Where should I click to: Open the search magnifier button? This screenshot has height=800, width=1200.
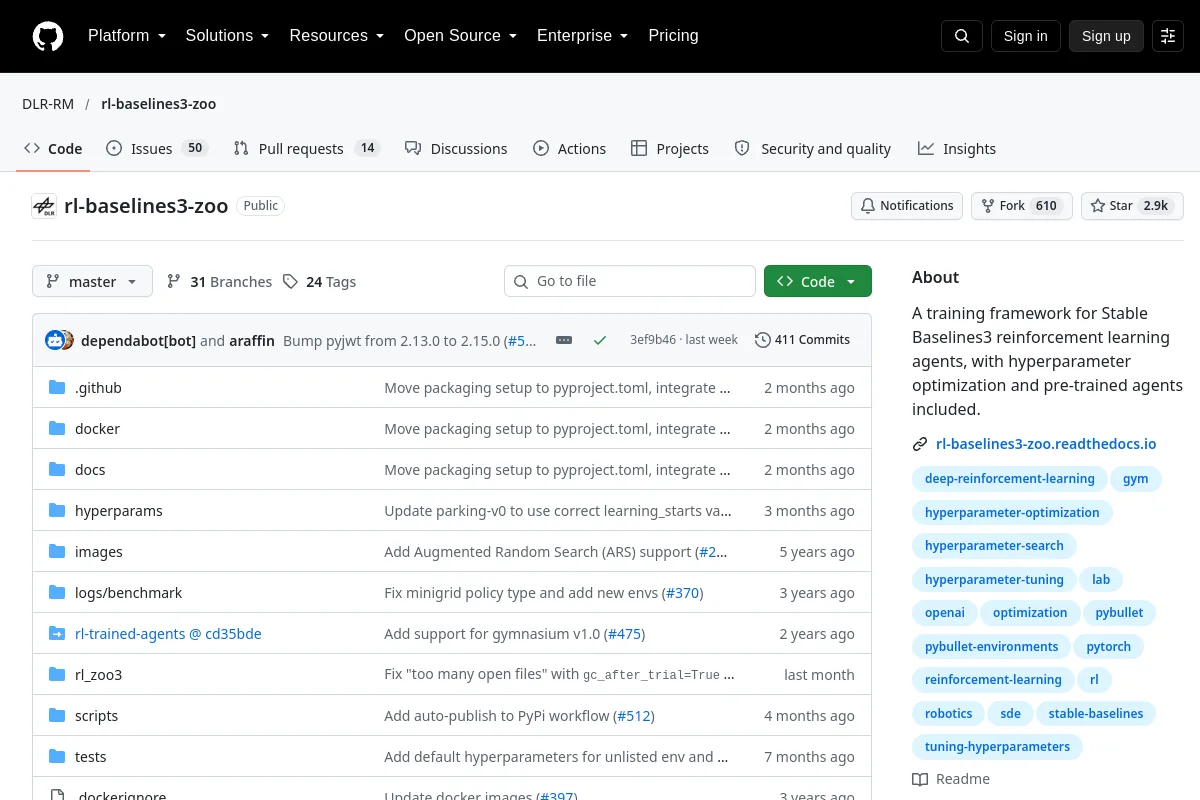click(962, 36)
